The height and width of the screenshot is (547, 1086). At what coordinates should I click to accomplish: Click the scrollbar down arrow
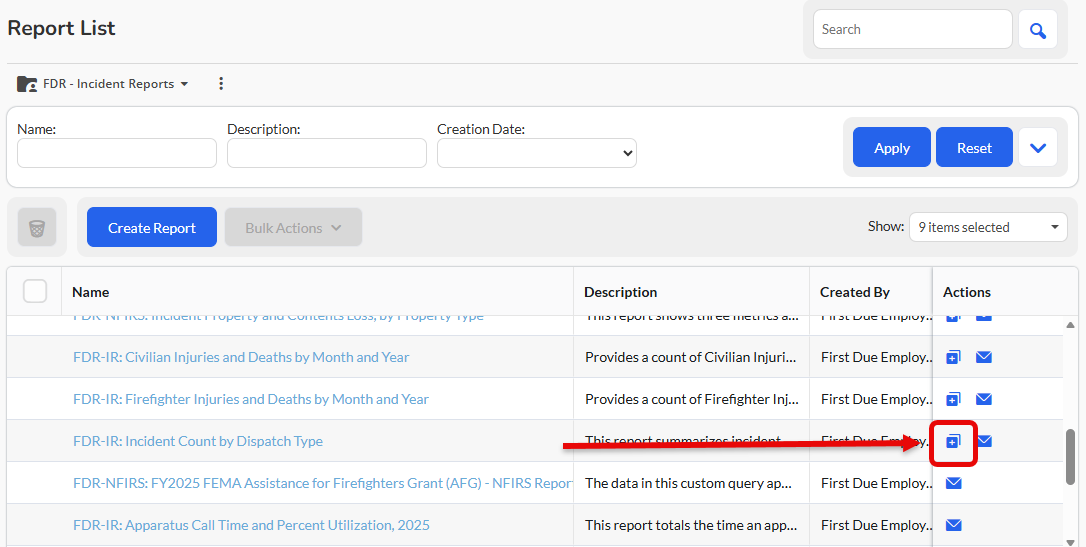(x=1071, y=541)
